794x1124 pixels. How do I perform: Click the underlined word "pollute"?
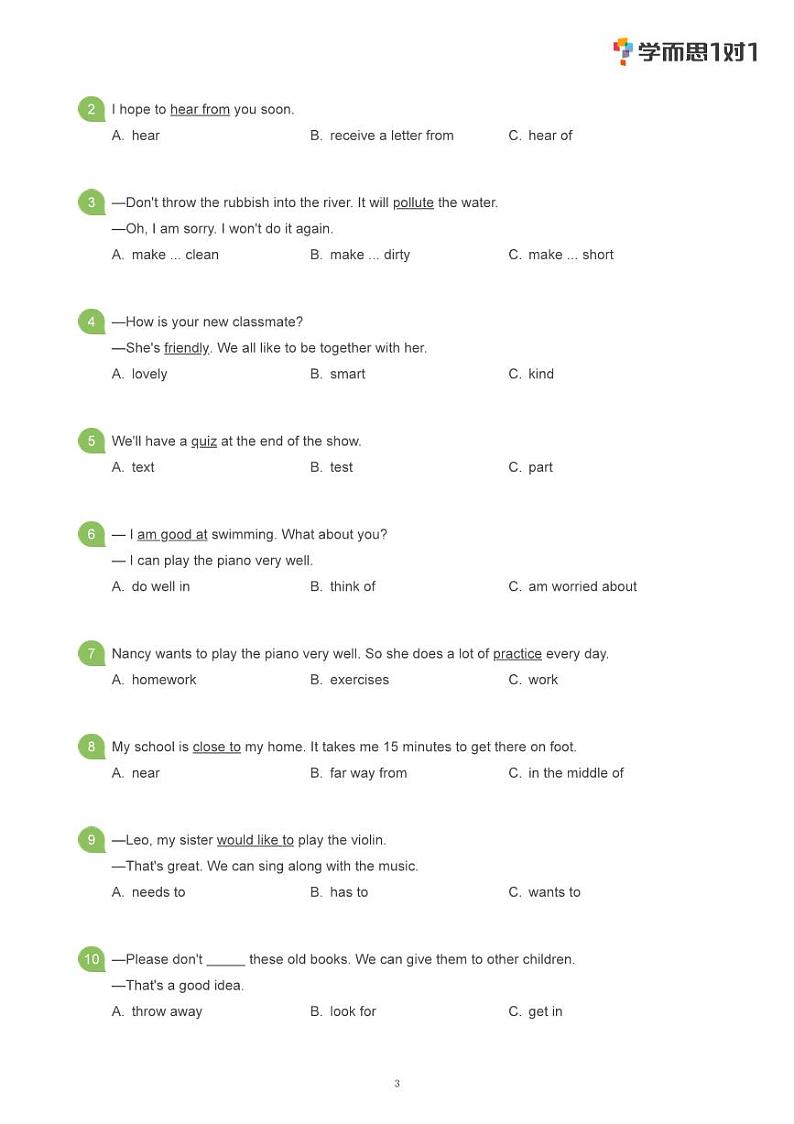(x=413, y=203)
